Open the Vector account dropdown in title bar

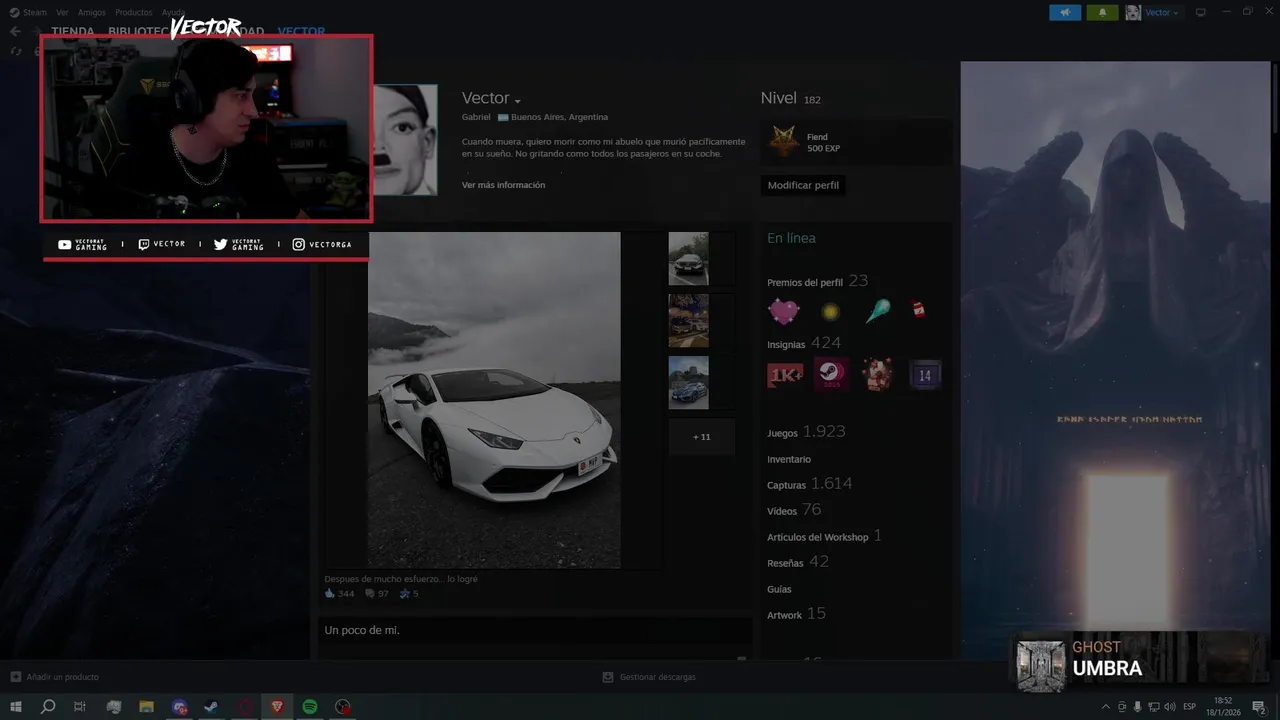(1162, 13)
